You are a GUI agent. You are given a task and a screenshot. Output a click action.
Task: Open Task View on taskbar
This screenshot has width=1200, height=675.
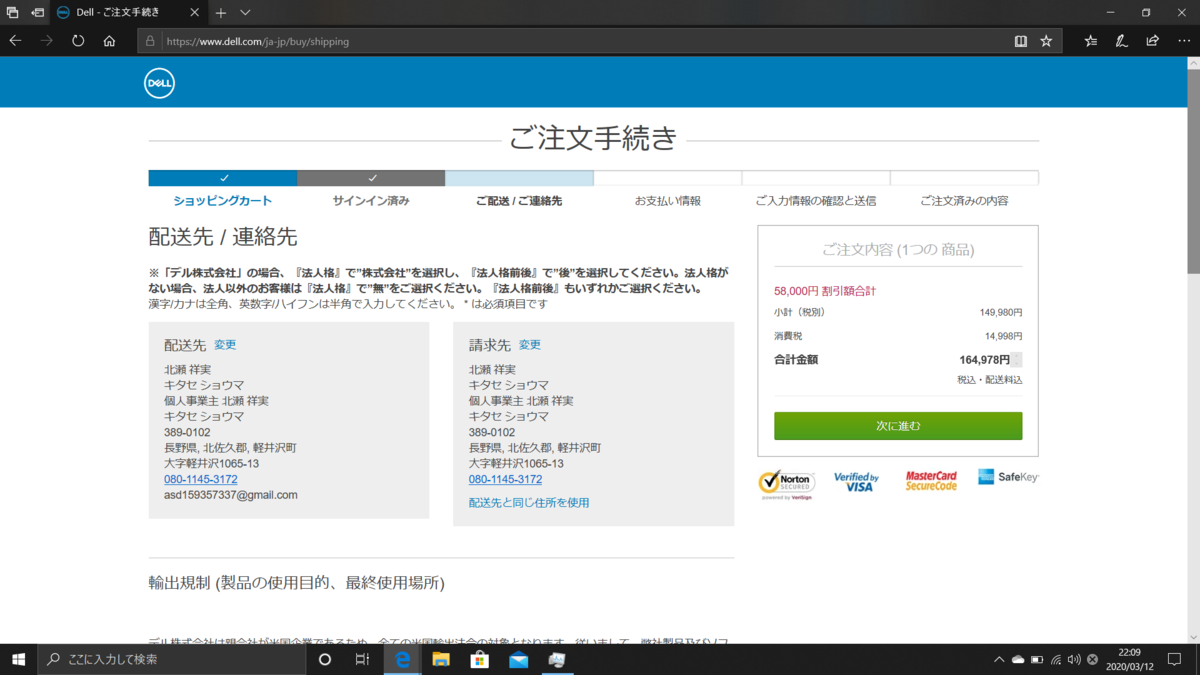(363, 659)
